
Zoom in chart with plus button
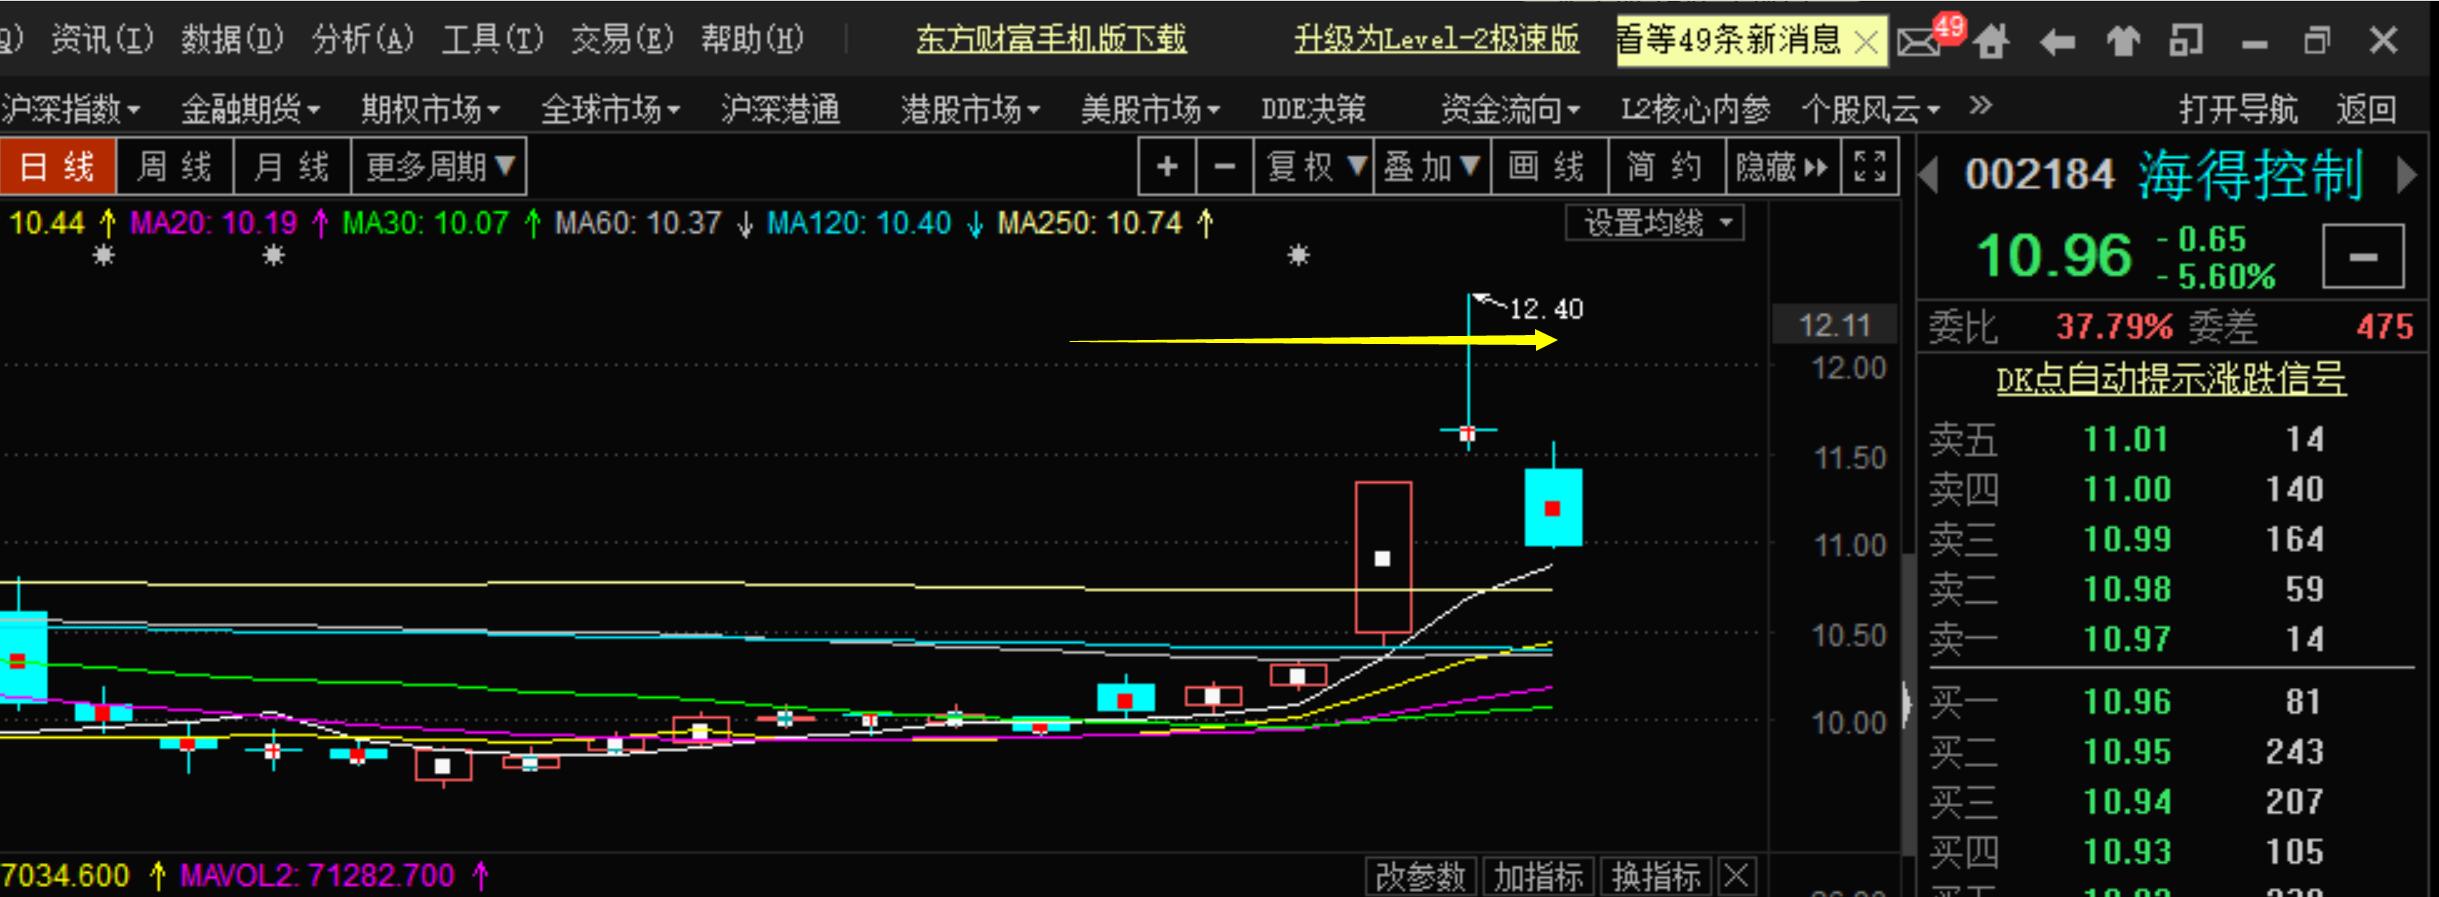coord(1167,166)
